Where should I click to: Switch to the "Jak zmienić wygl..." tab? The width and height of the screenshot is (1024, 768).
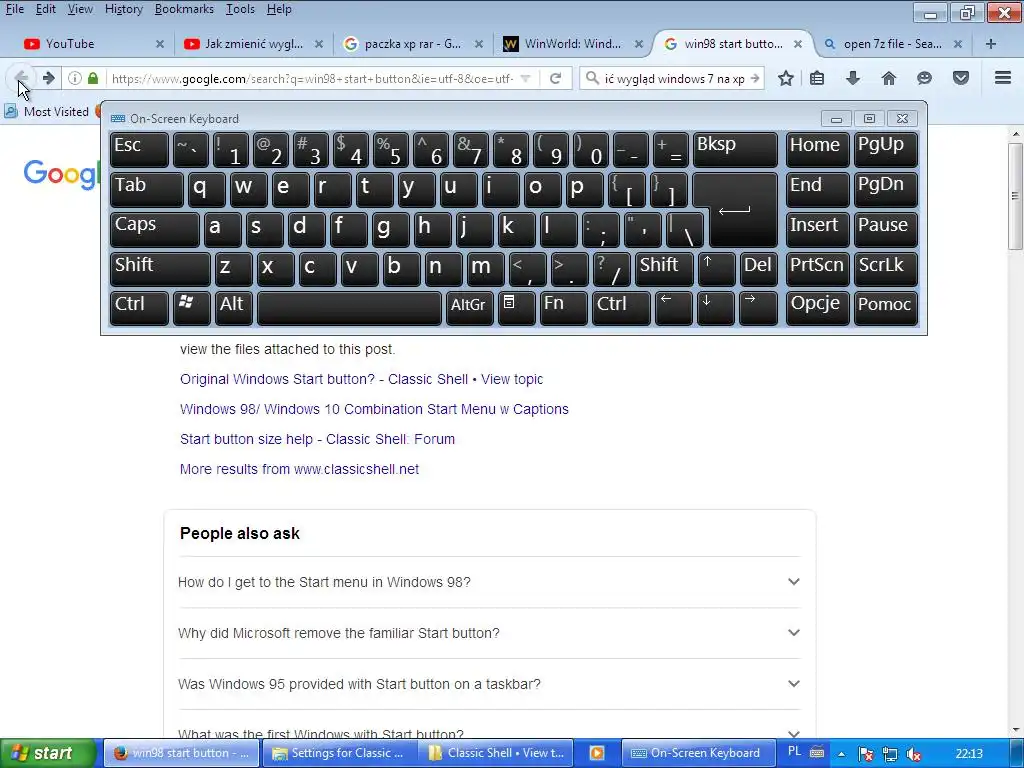pyautogui.click(x=253, y=44)
